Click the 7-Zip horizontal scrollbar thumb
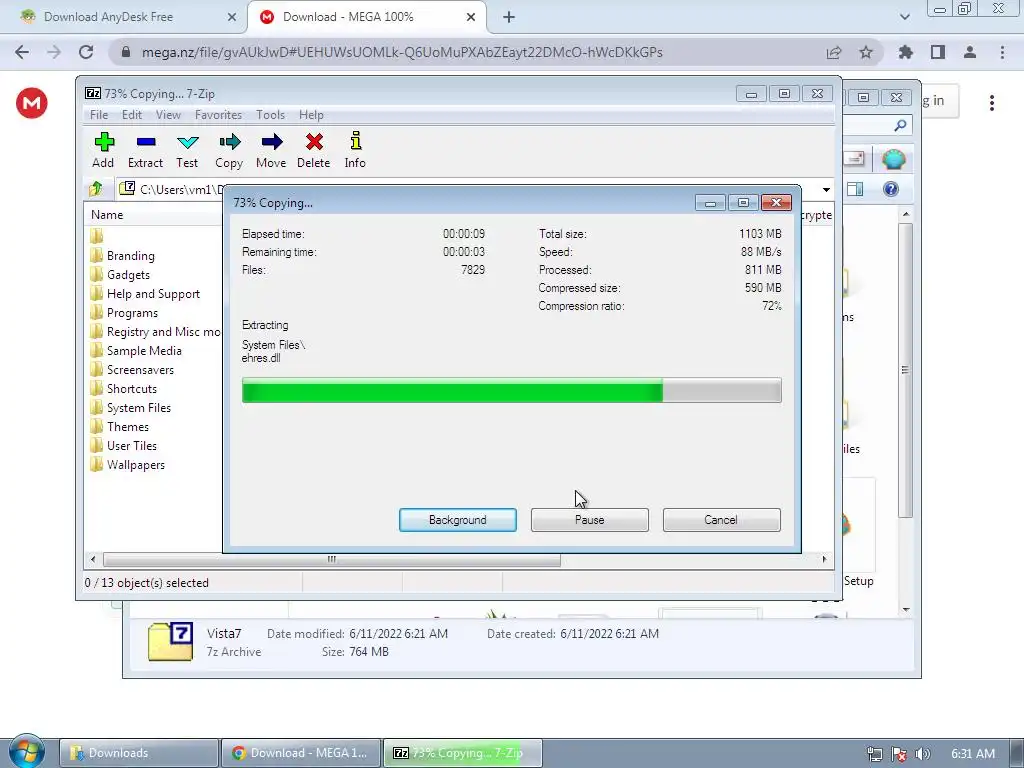Screen dimensions: 1024x768 tap(332, 560)
